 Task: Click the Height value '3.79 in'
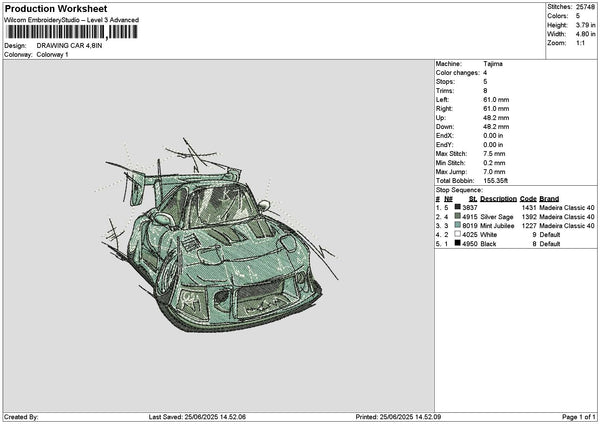586,25
